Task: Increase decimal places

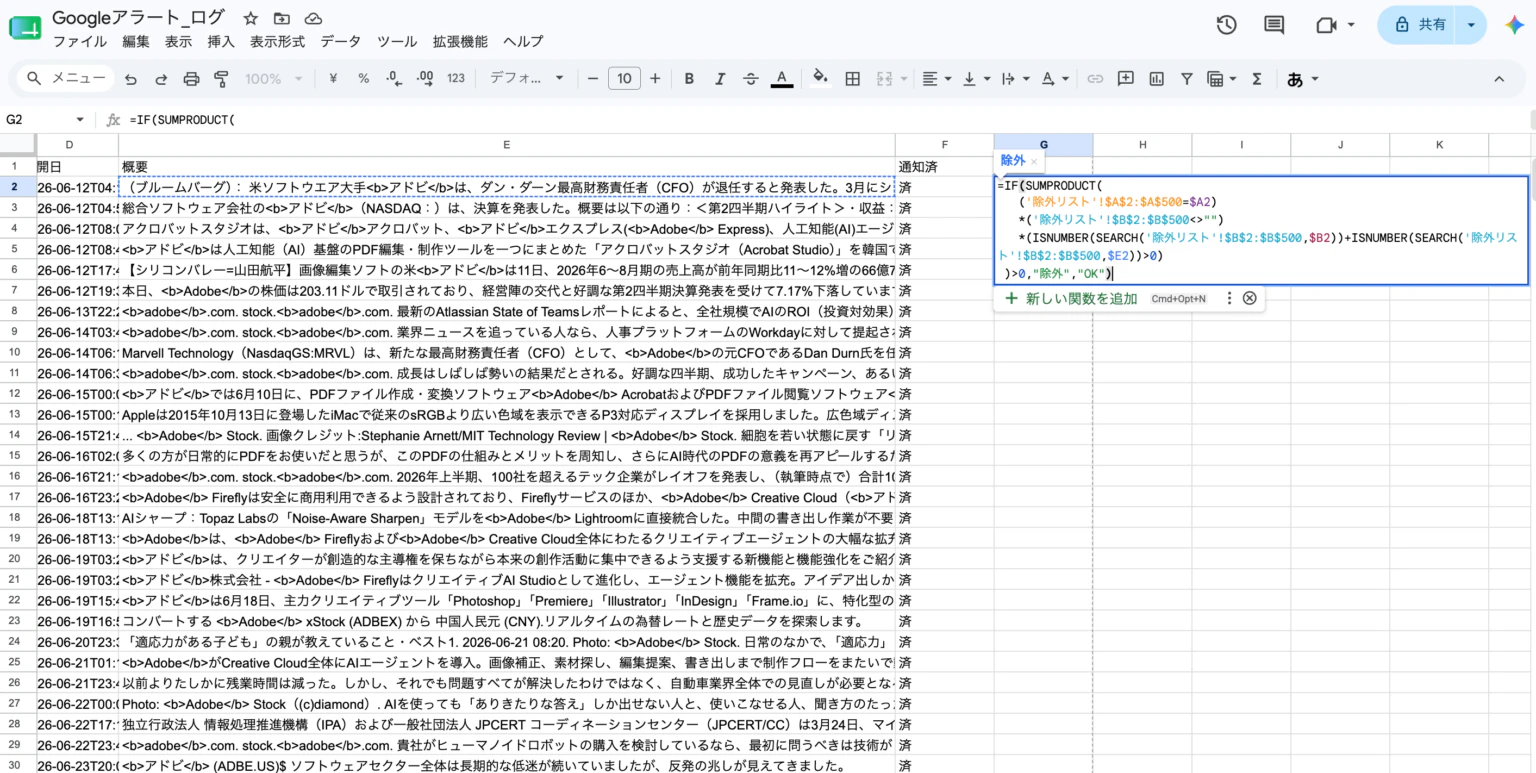Action: 425,78
